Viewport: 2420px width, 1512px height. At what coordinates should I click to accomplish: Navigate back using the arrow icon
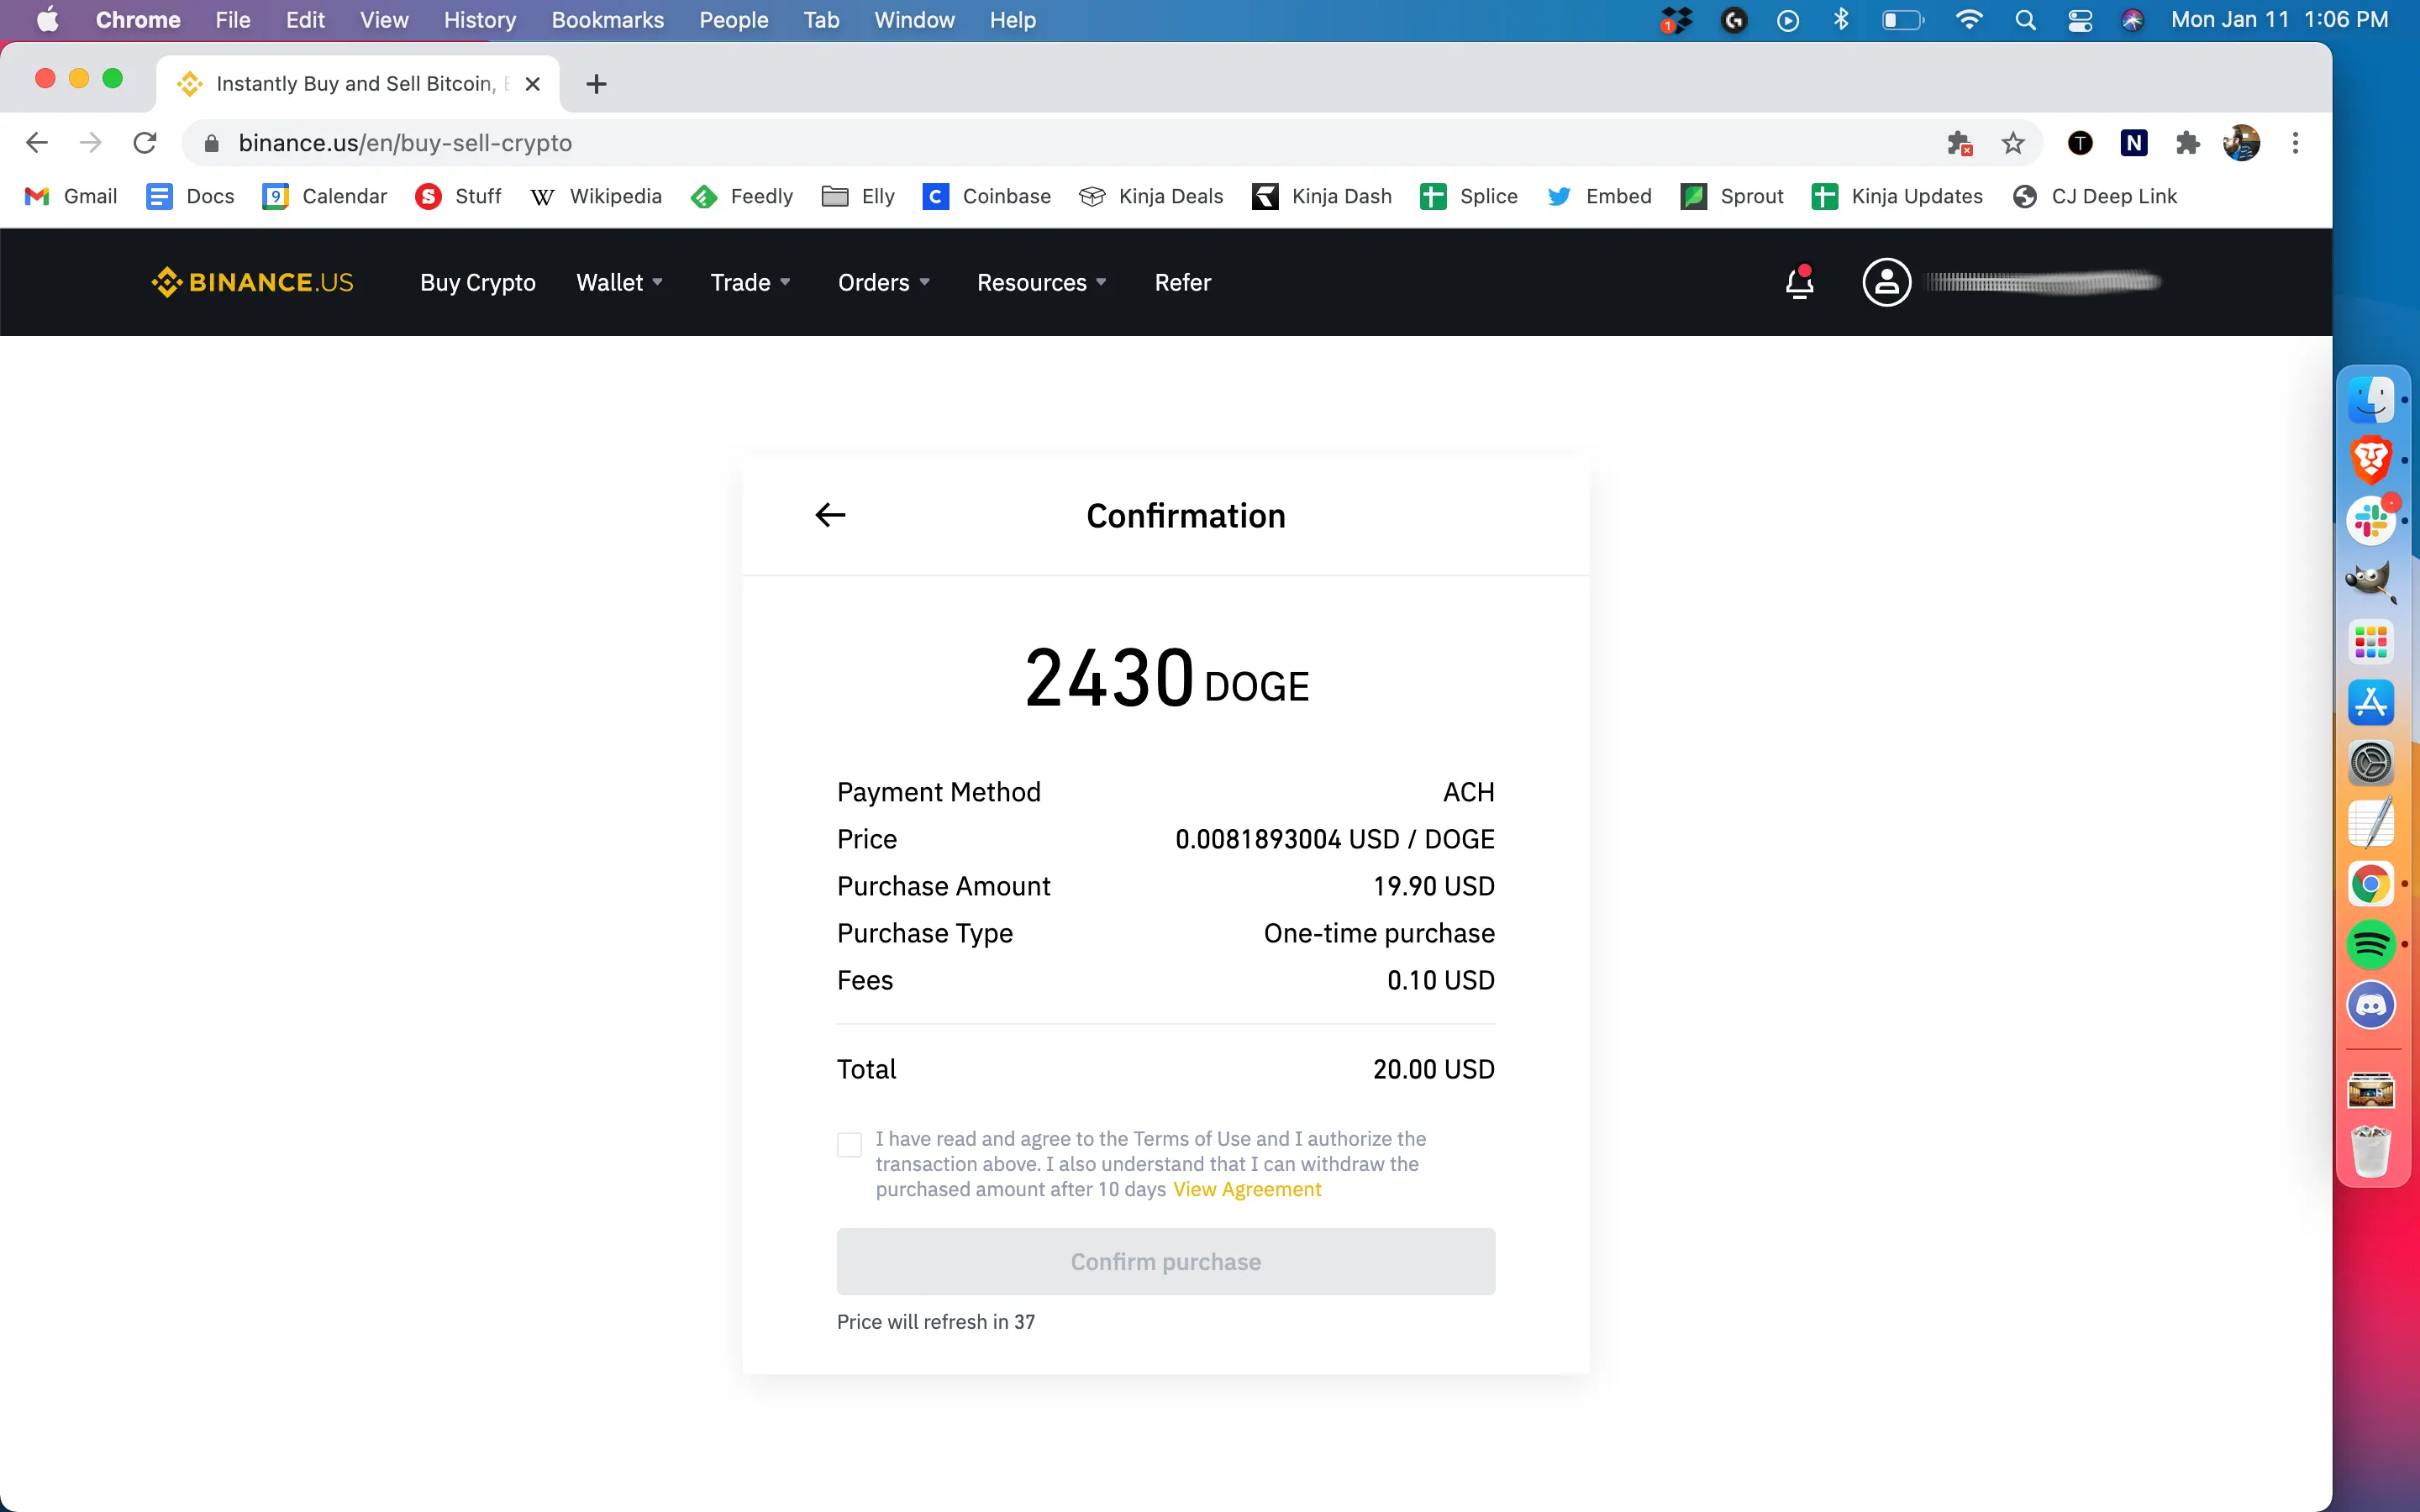(x=831, y=514)
